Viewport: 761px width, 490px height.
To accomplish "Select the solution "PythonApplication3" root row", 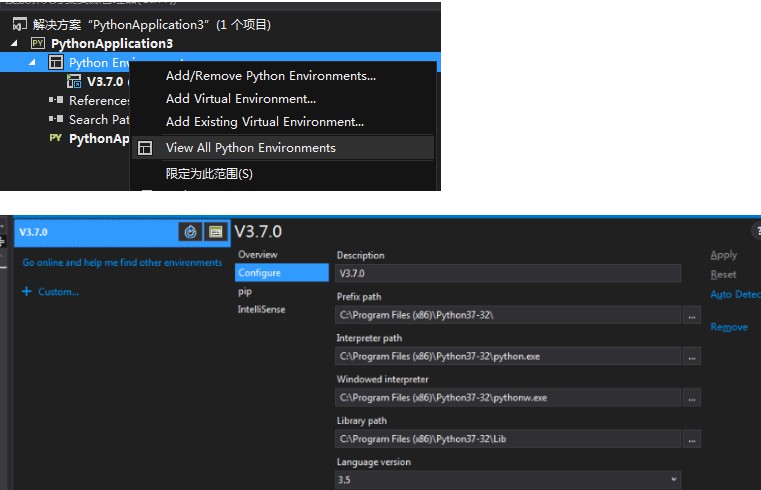I will click(x=151, y=24).
